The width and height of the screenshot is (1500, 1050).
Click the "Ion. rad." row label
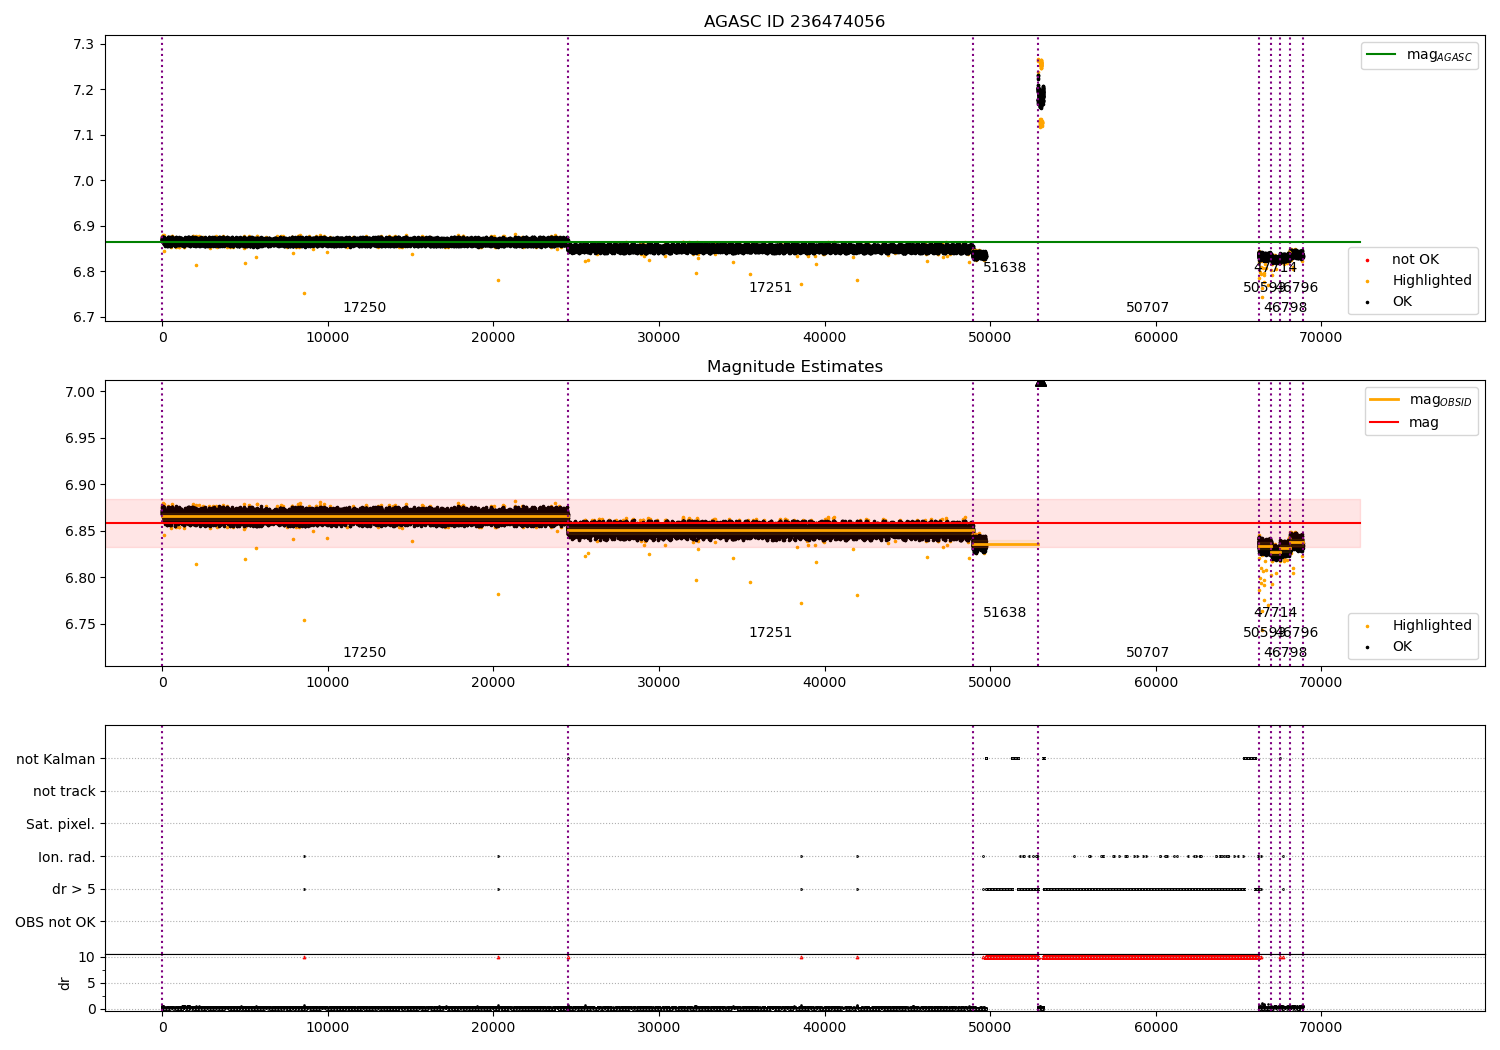(x=67, y=858)
